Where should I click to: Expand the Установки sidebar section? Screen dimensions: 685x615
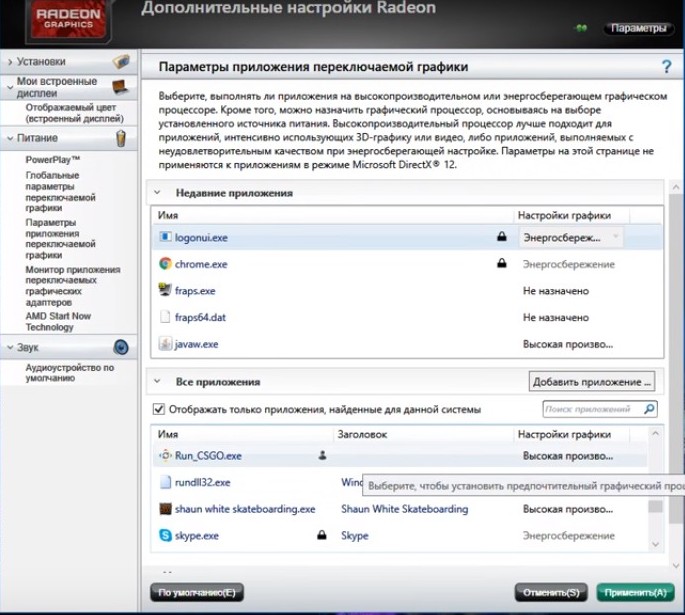[10, 62]
